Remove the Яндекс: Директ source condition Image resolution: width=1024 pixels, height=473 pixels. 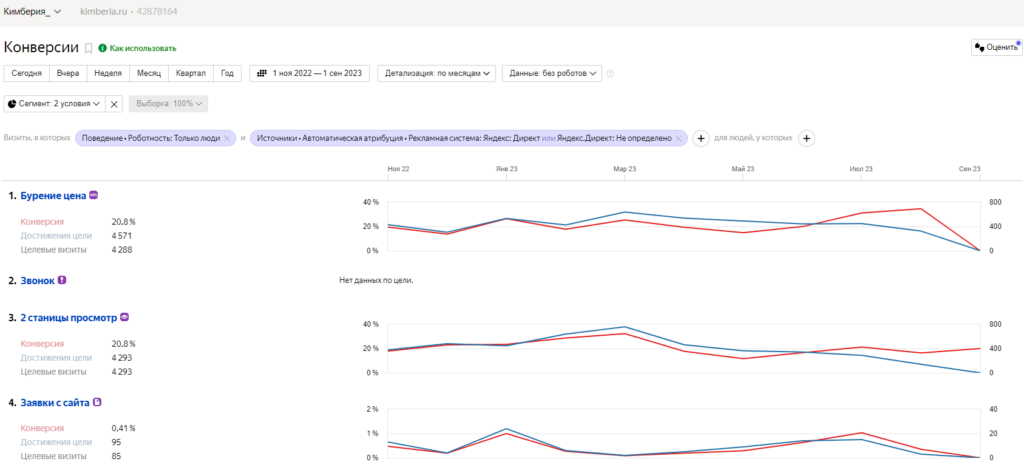coord(679,139)
